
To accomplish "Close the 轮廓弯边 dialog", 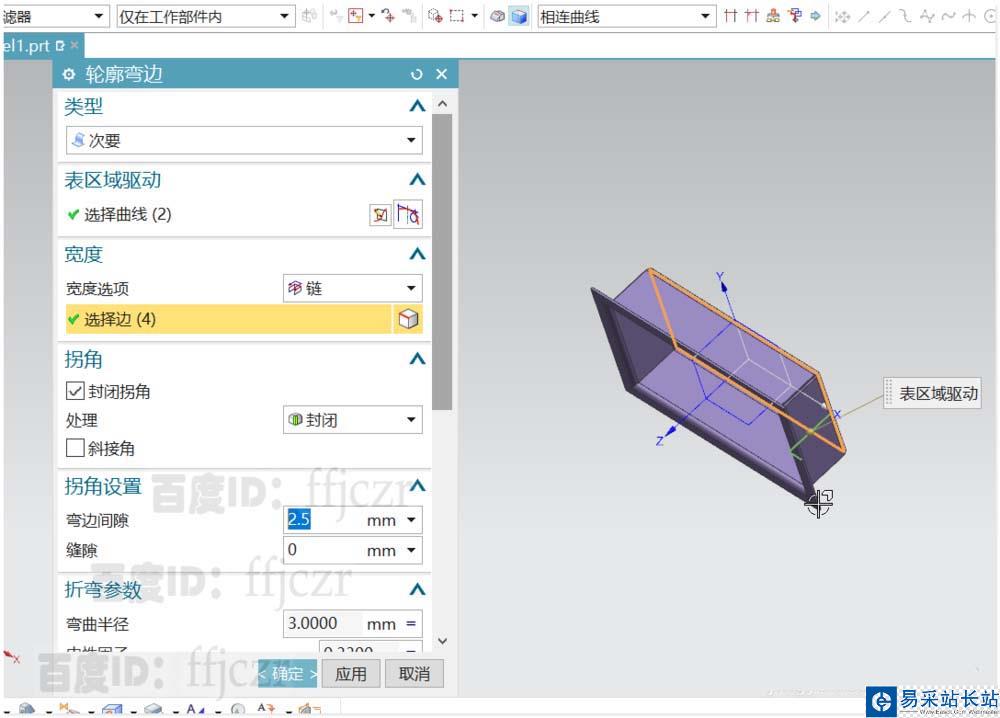I will tap(441, 74).
